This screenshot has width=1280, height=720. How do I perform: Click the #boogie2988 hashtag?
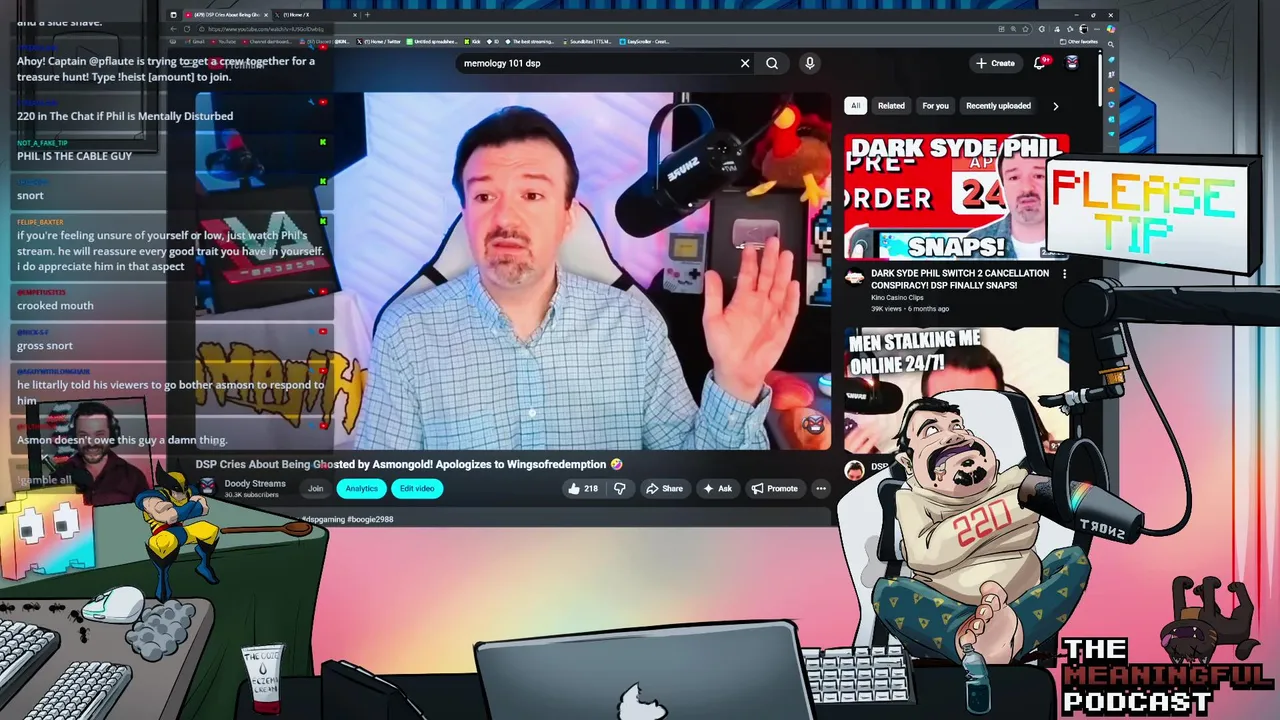coord(370,519)
